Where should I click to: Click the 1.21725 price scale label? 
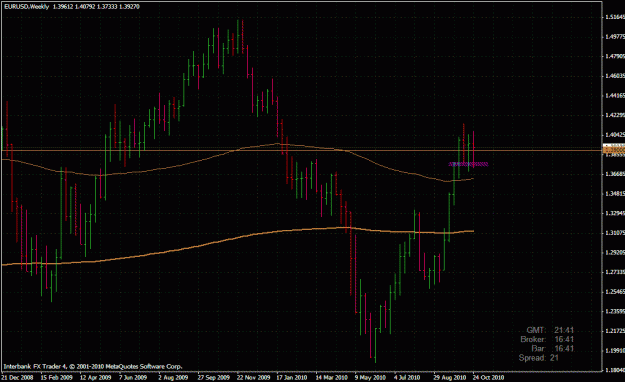(615, 331)
